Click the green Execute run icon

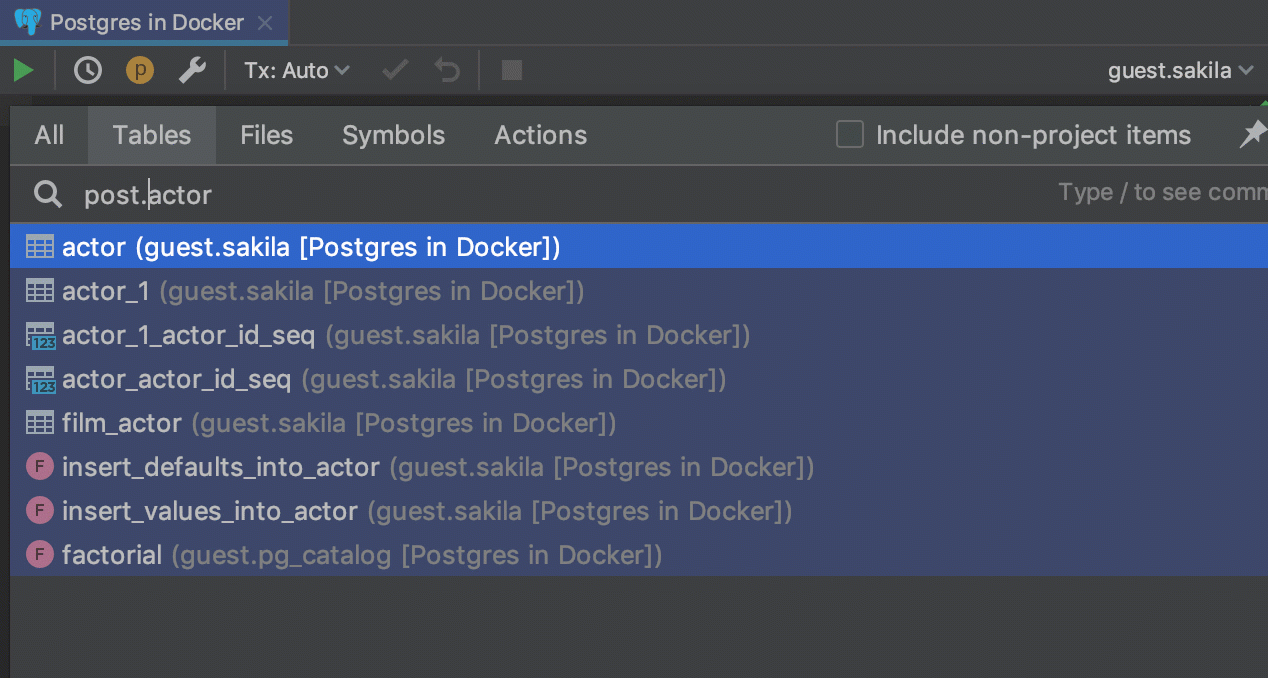(x=23, y=71)
